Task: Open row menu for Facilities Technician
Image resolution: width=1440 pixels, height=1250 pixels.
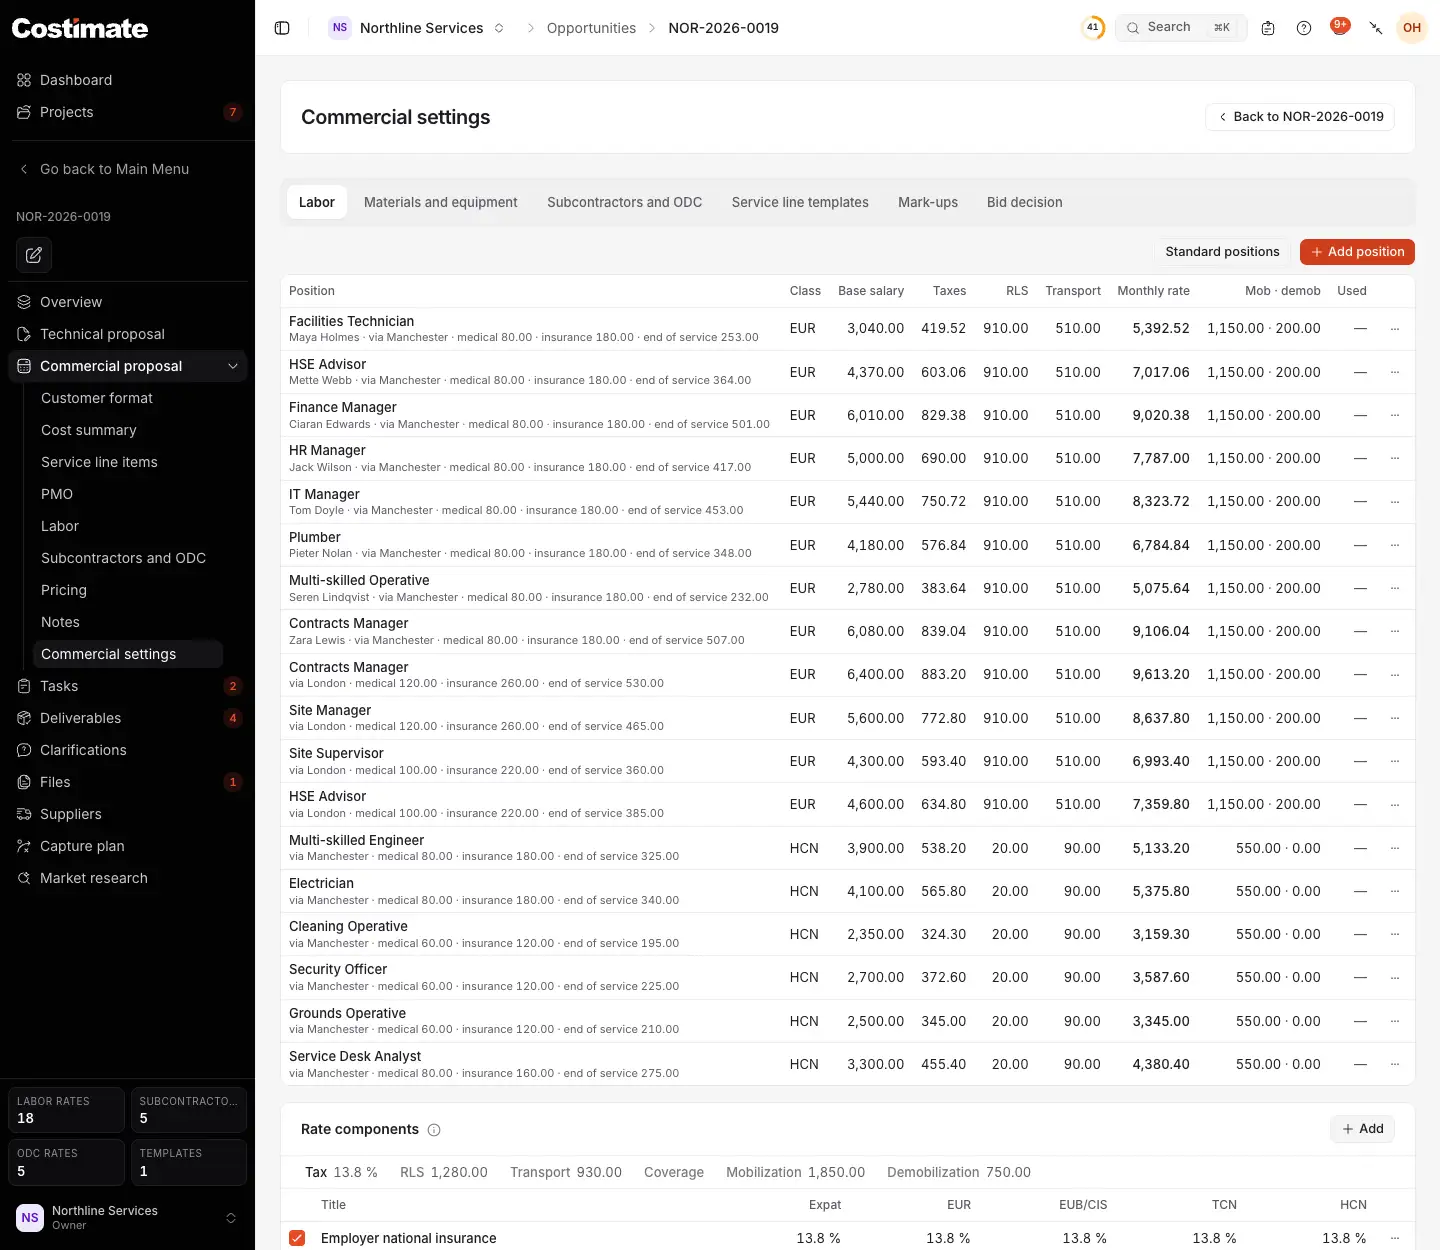Action: (x=1395, y=329)
